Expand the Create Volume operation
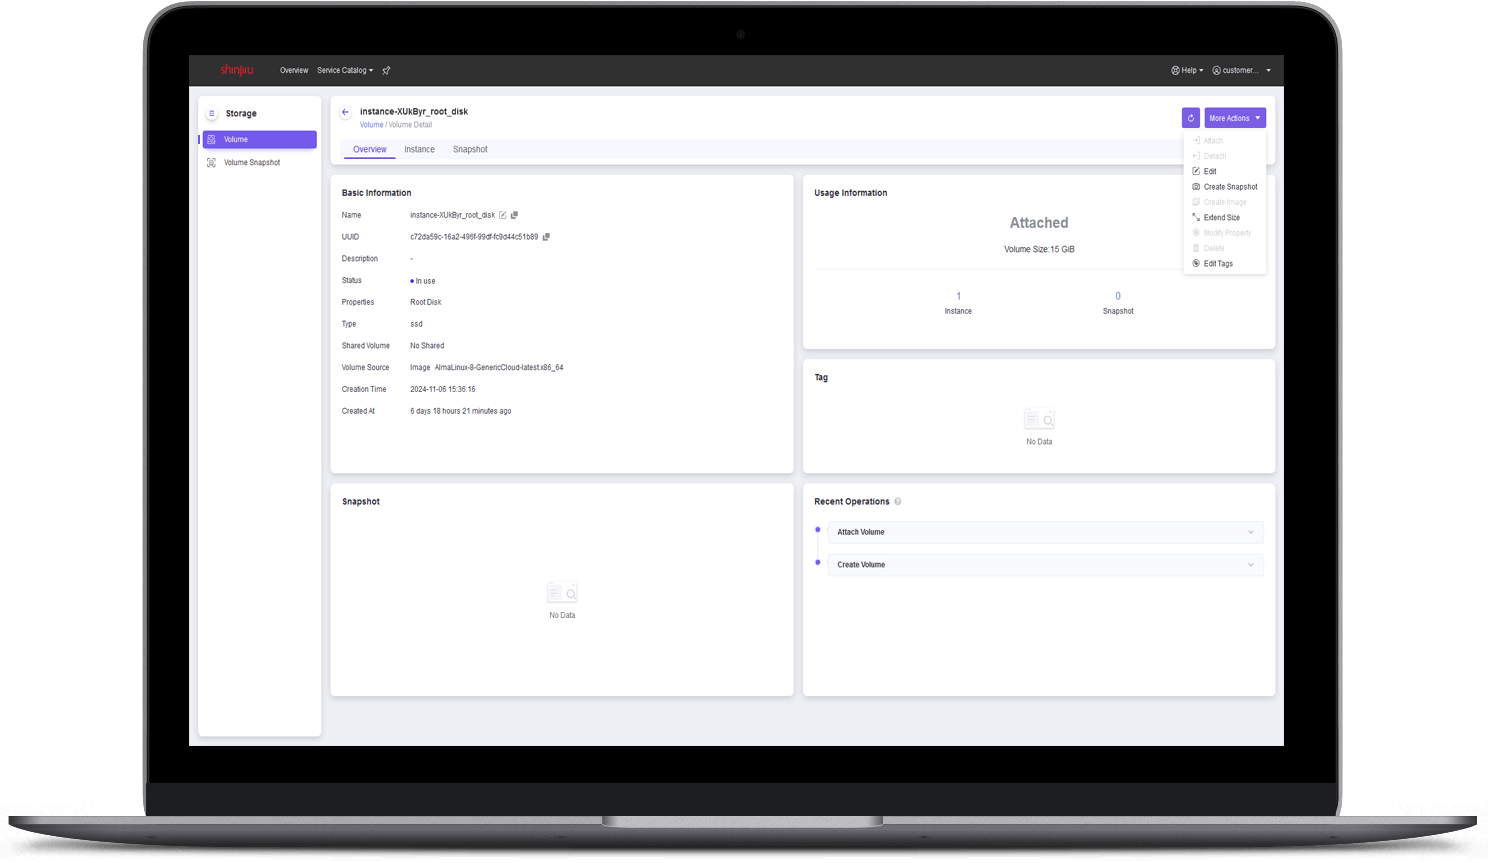This screenshot has height=863, width=1488. tap(1045, 565)
